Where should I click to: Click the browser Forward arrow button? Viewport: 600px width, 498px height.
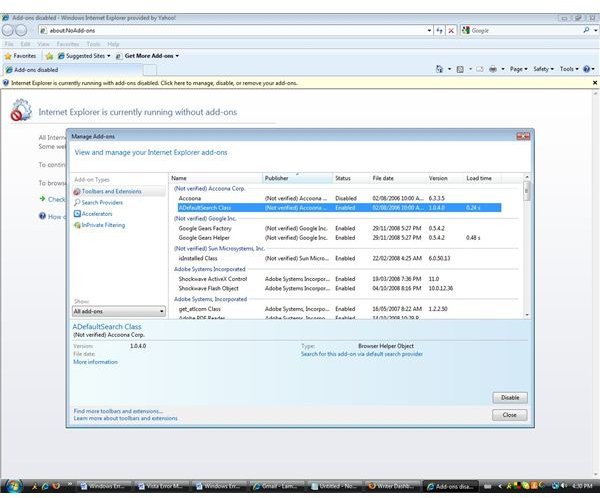pyautogui.click(x=21, y=30)
